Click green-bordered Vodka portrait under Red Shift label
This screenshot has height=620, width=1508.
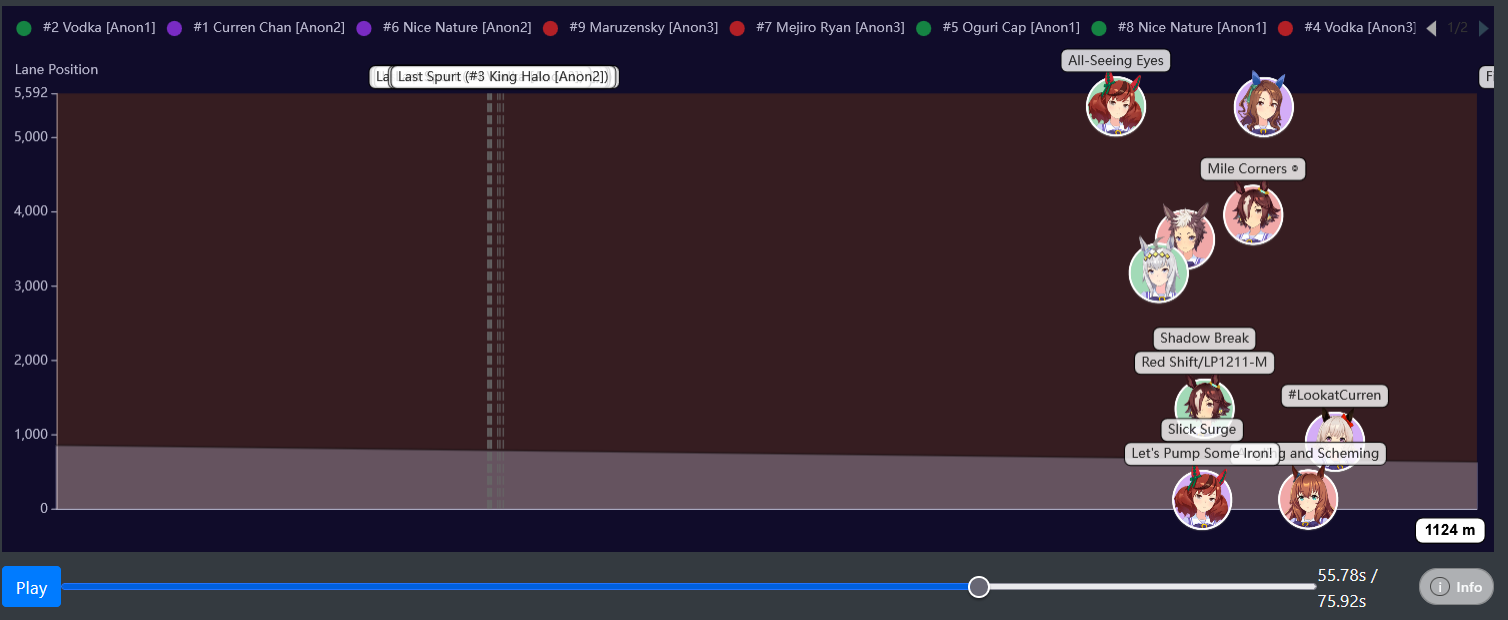pos(1204,406)
